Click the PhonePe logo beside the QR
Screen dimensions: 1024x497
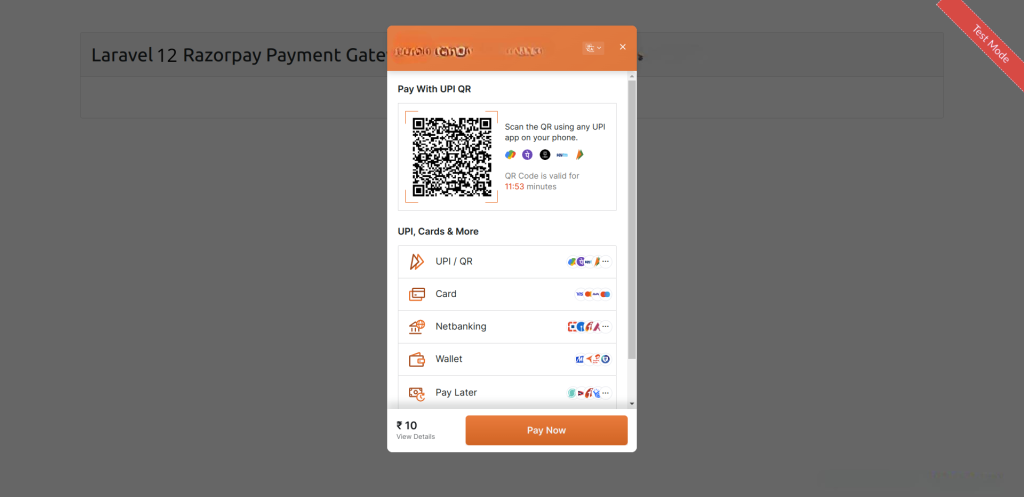(x=528, y=155)
